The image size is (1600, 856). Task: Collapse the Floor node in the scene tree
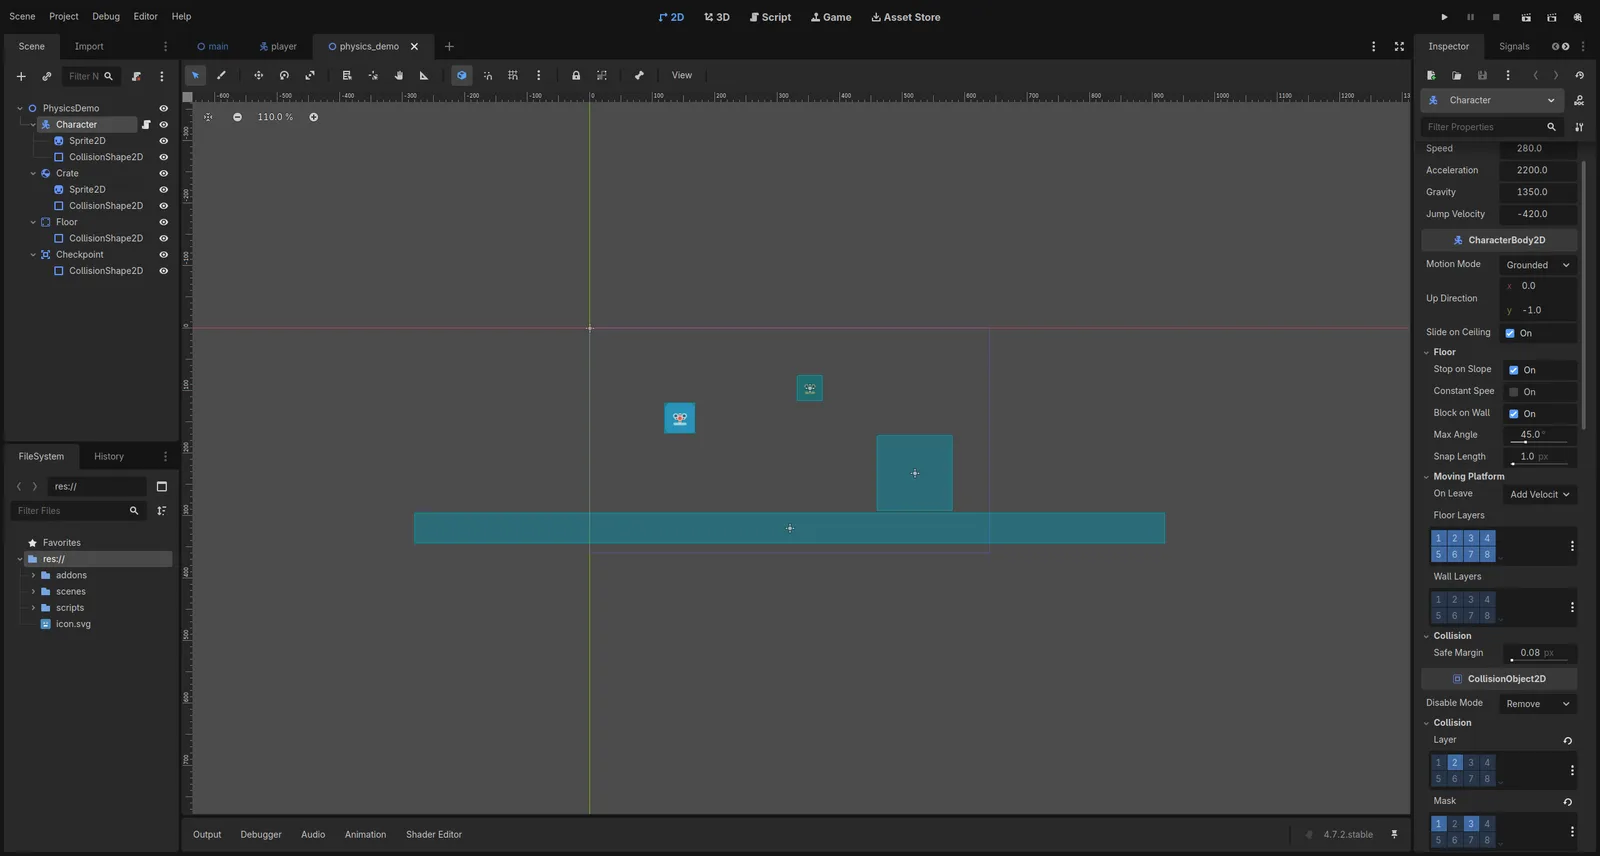(33, 222)
